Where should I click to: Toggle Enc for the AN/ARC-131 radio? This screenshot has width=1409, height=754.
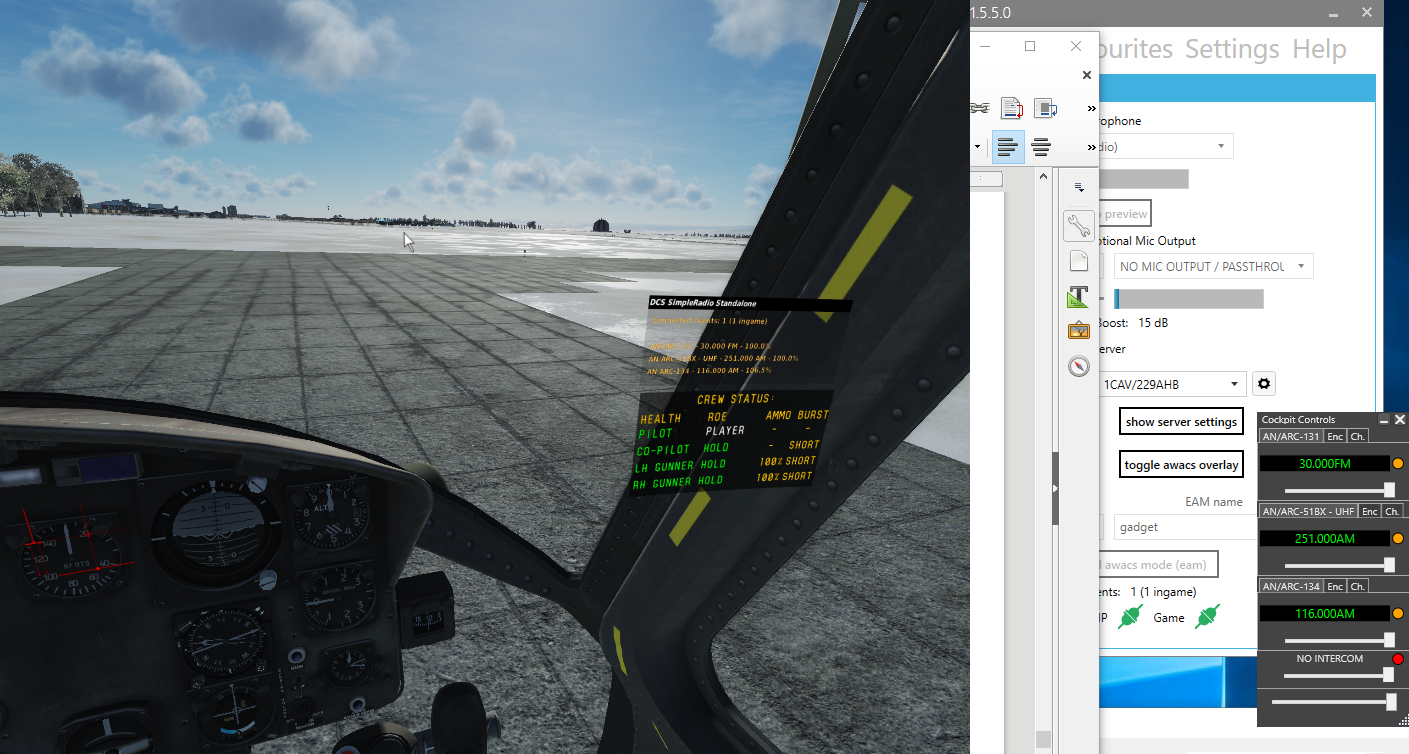[x=1335, y=436]
